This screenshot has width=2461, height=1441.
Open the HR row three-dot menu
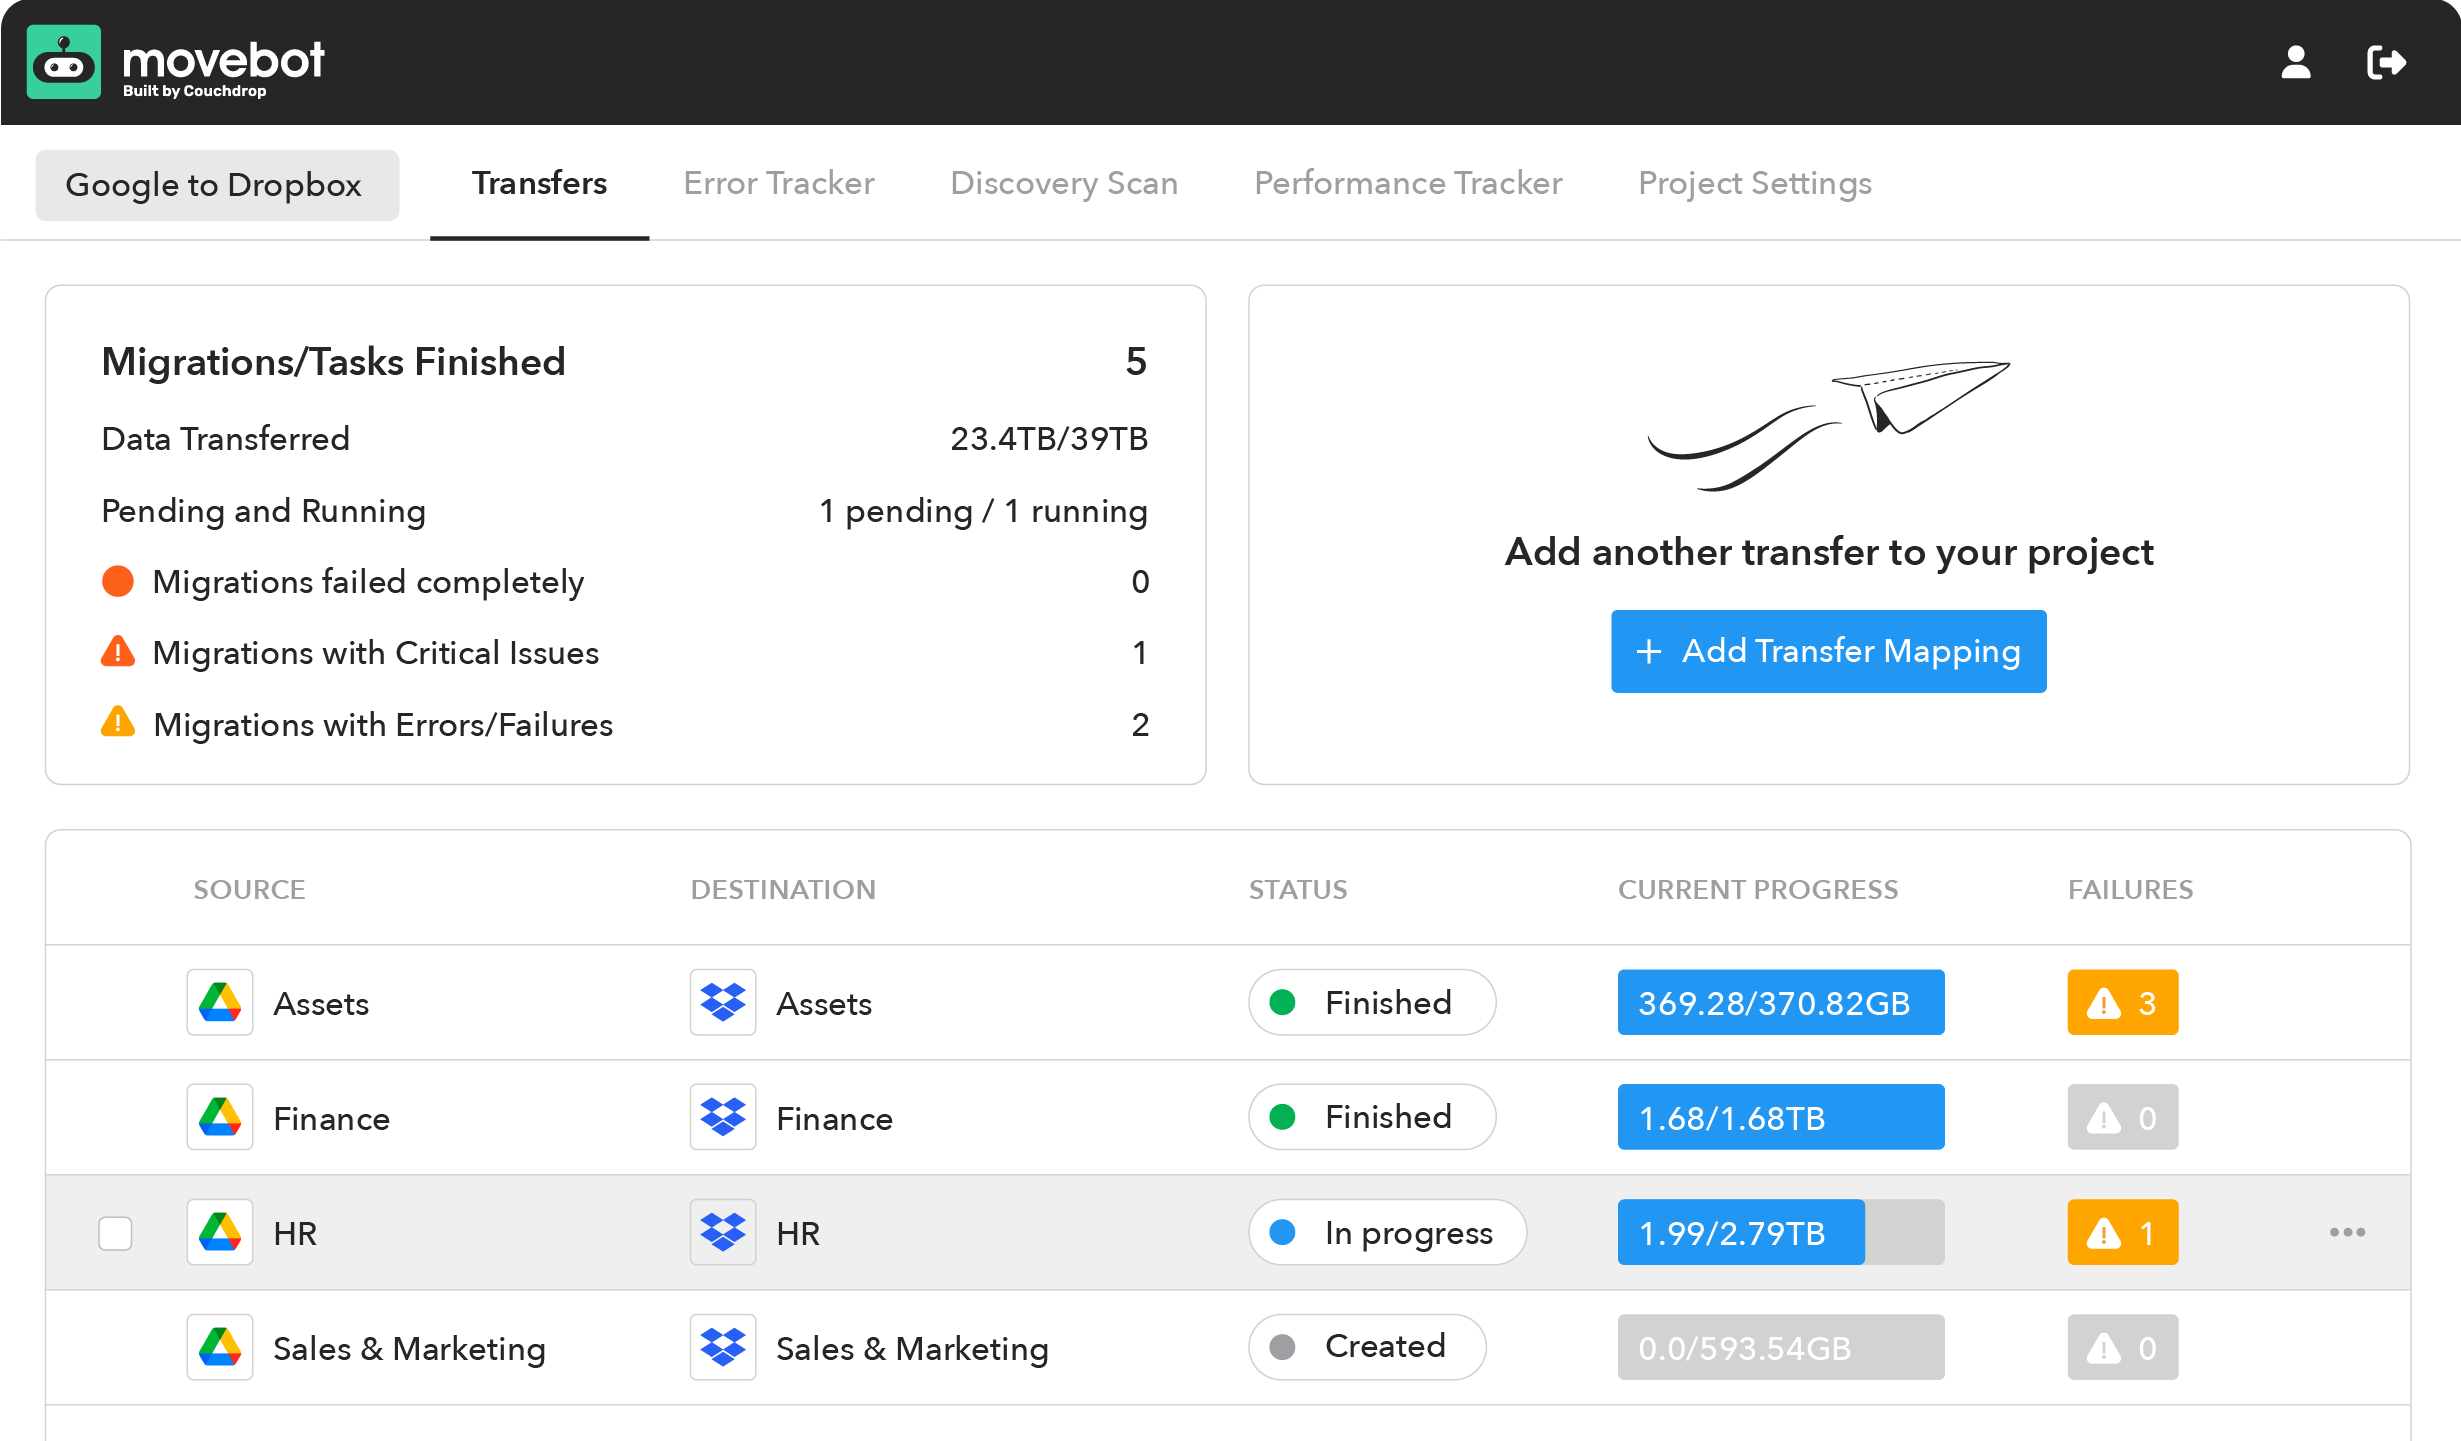click(x=2347, y=1232)
